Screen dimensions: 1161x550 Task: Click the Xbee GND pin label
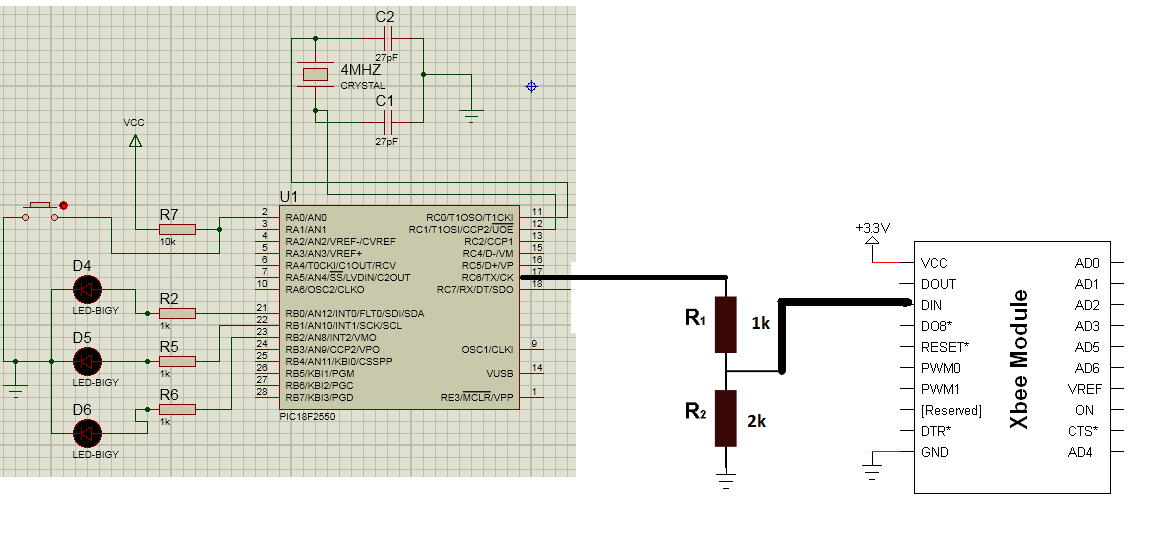tap(934, 452)
